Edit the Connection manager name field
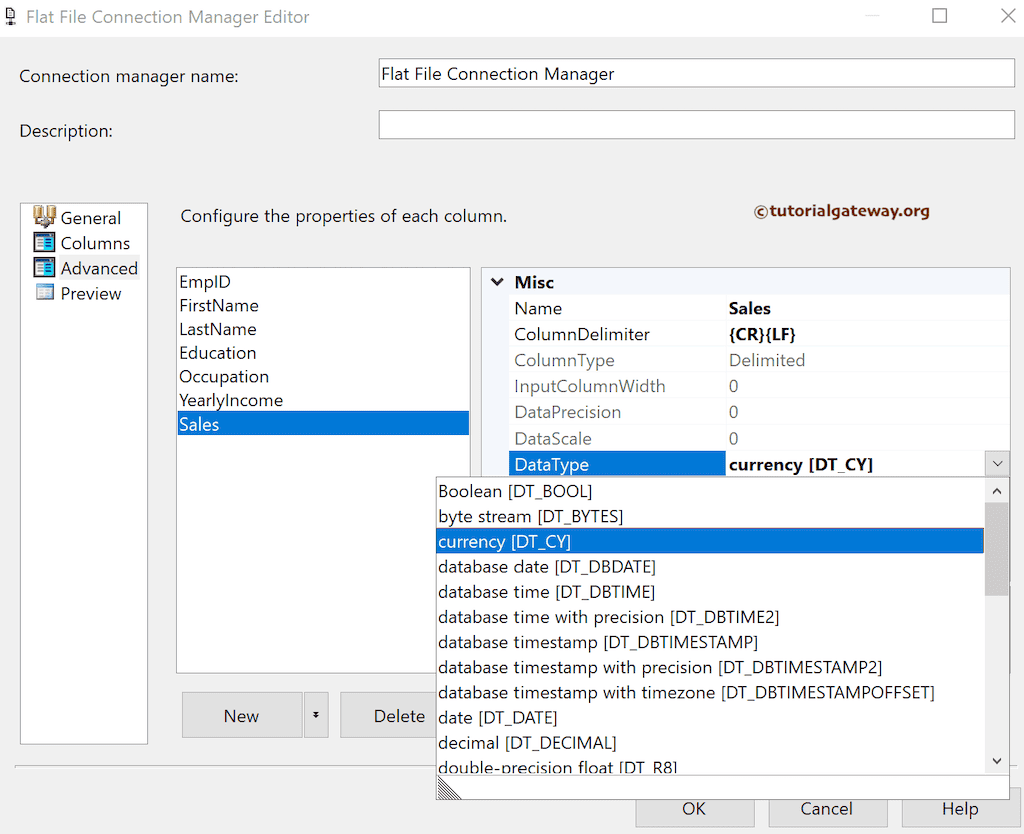This screenshot has height=834, width=1024. [x=695, y=72]
